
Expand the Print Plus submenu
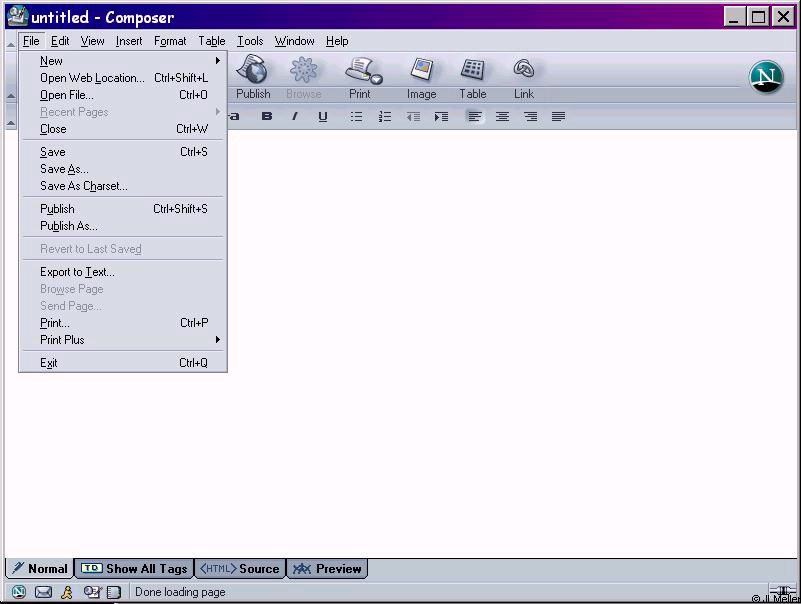pos(123,340)
